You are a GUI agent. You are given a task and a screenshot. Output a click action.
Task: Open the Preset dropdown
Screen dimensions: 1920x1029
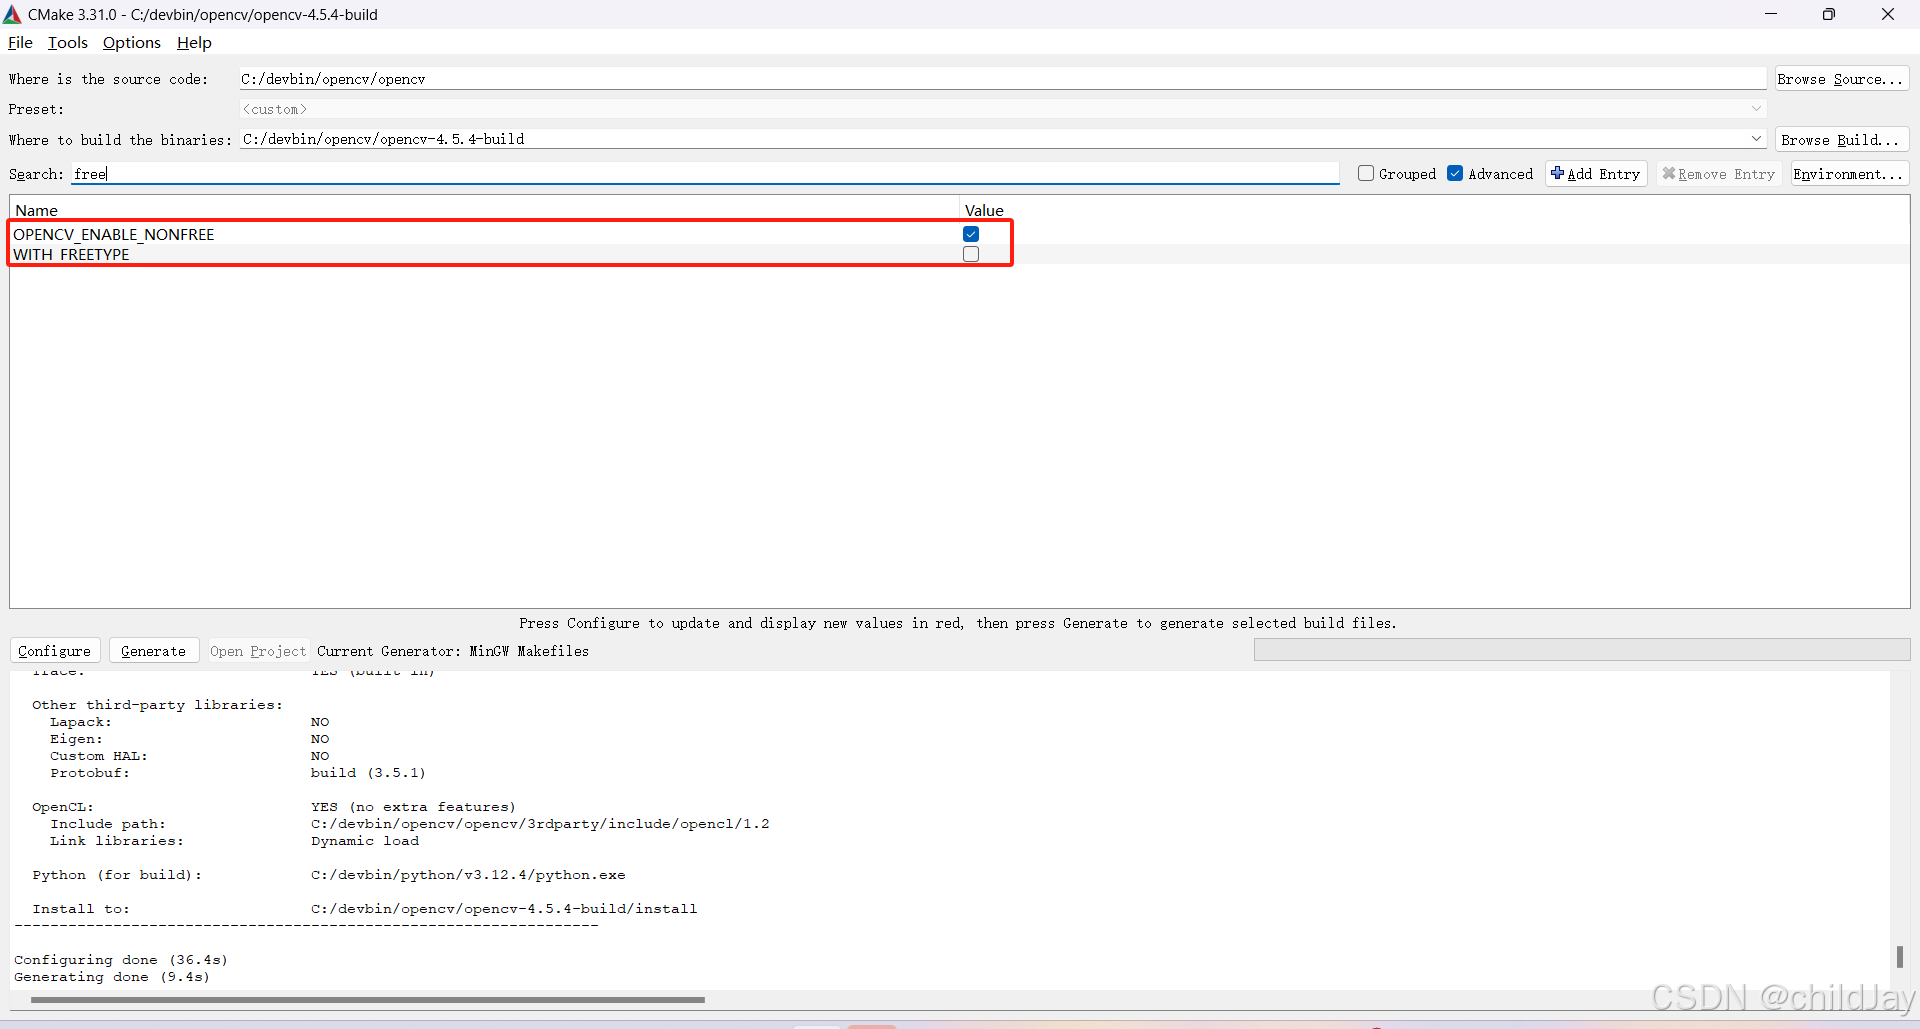(x=1002, y=109)
